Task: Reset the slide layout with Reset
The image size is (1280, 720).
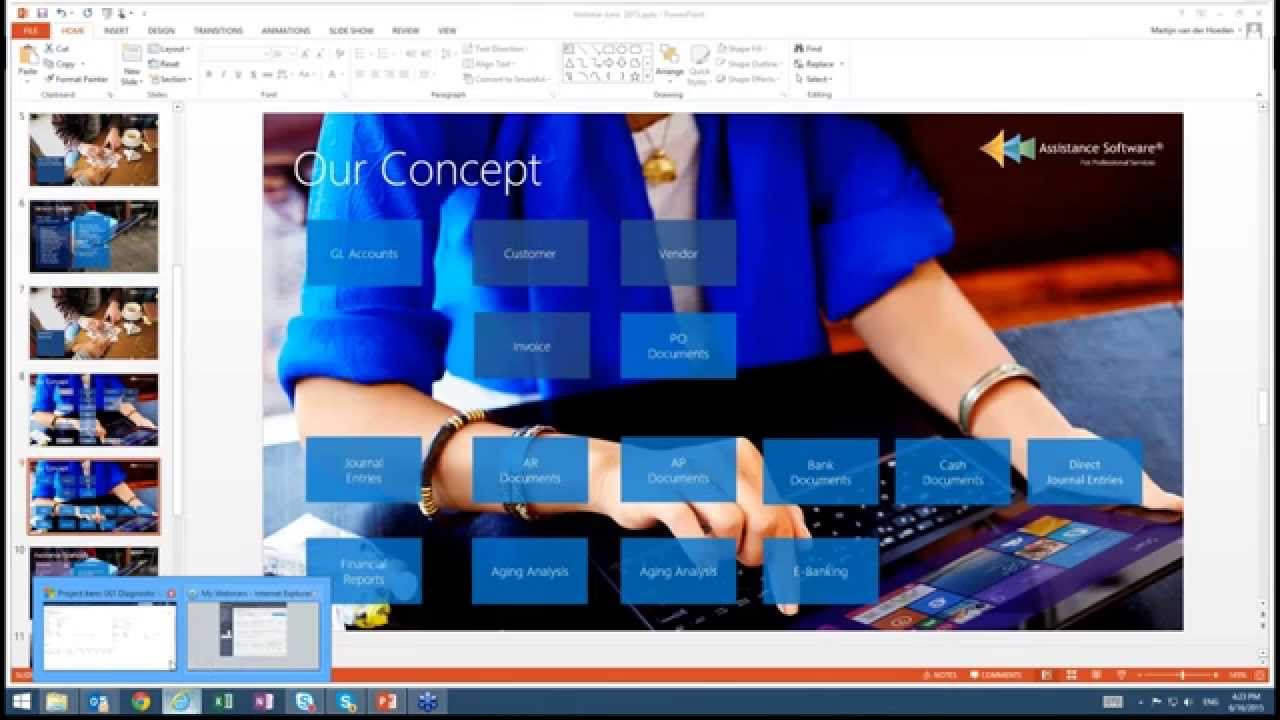Action: tap(164, 64)
